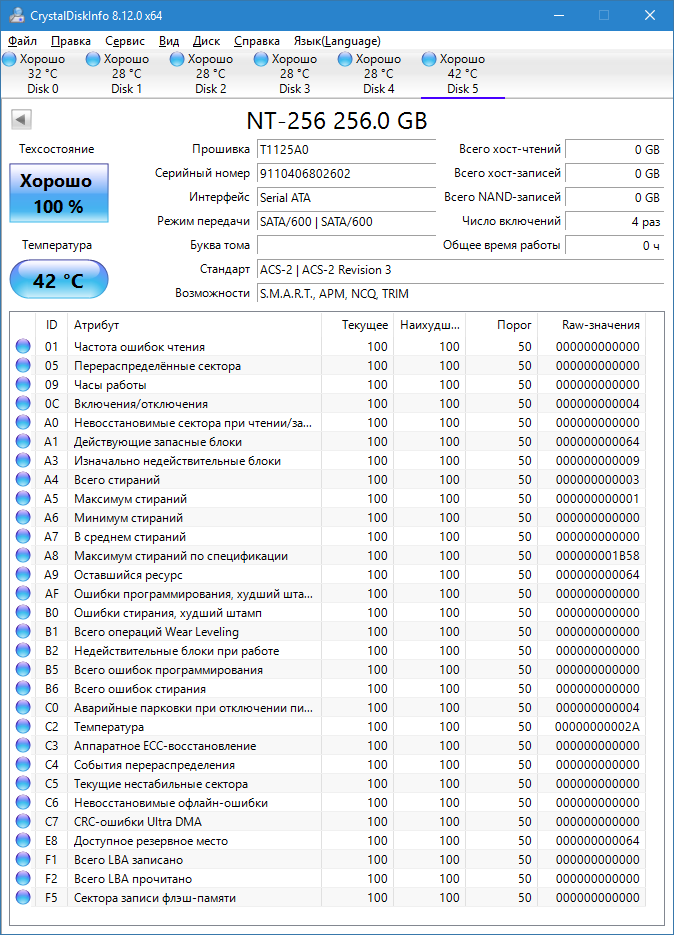Click the previous disk arrow button

pos(21,119)
